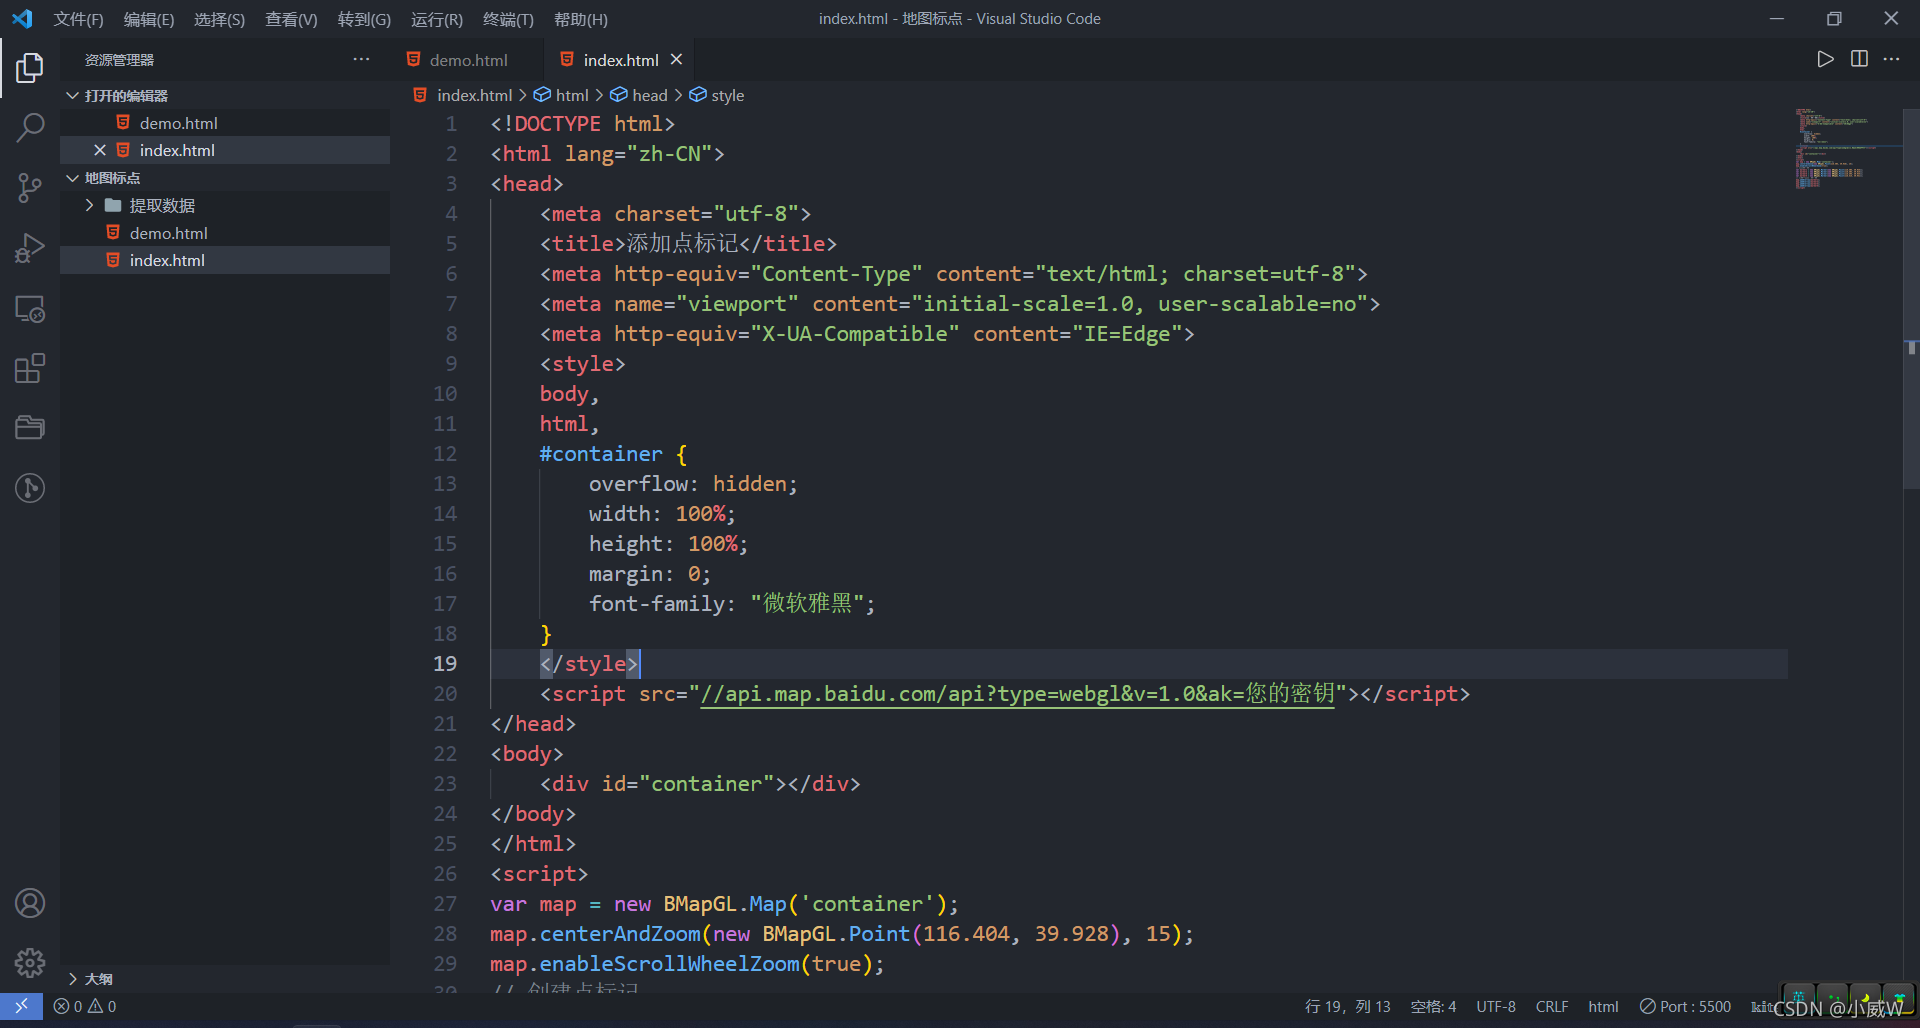Open the 运行(R) menu
The width and height of the screenshot is (1920, 1028).
coord(437,19)
